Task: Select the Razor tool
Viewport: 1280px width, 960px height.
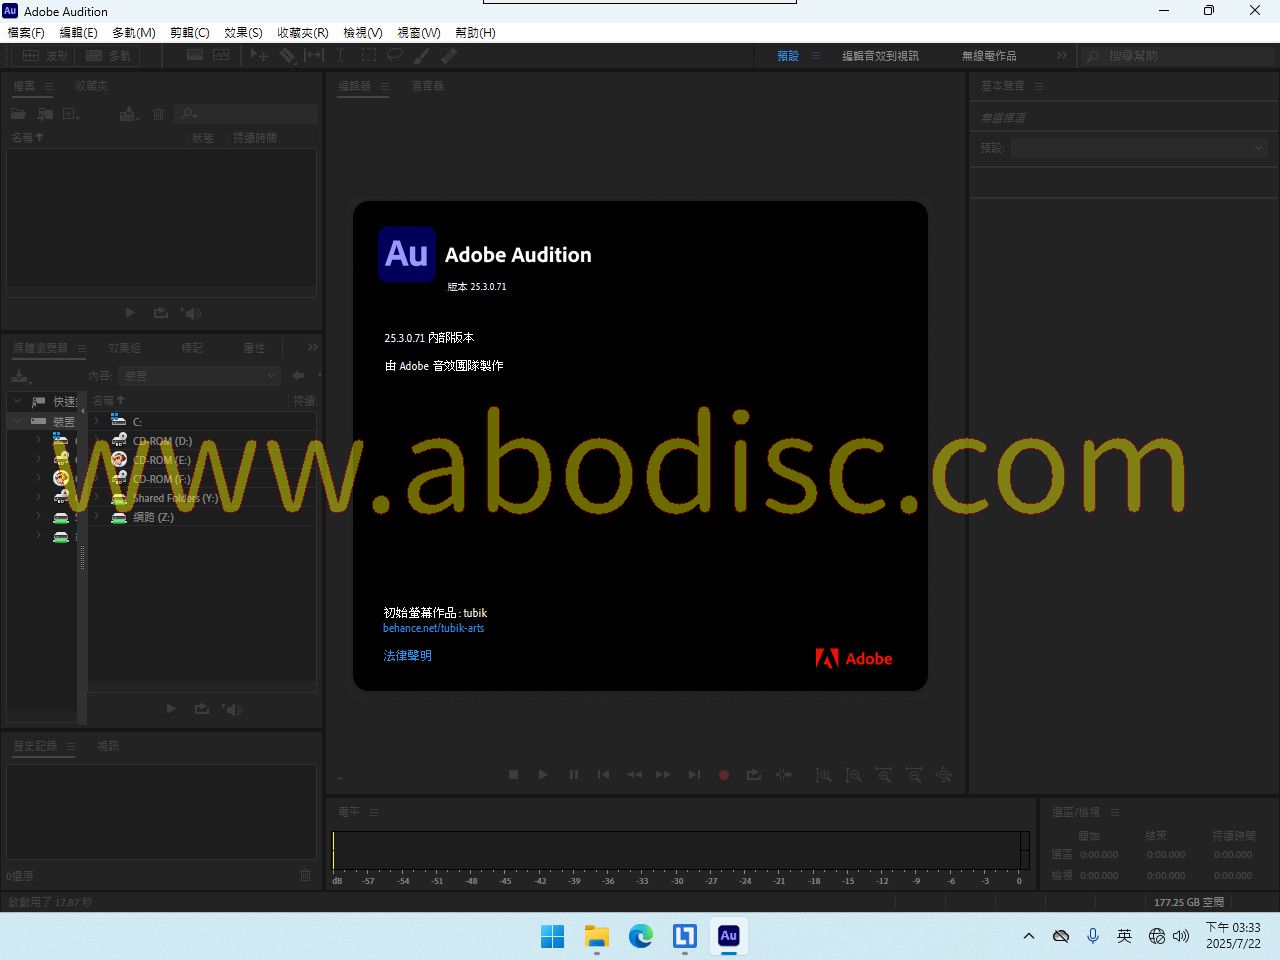Action: [287, 56]
